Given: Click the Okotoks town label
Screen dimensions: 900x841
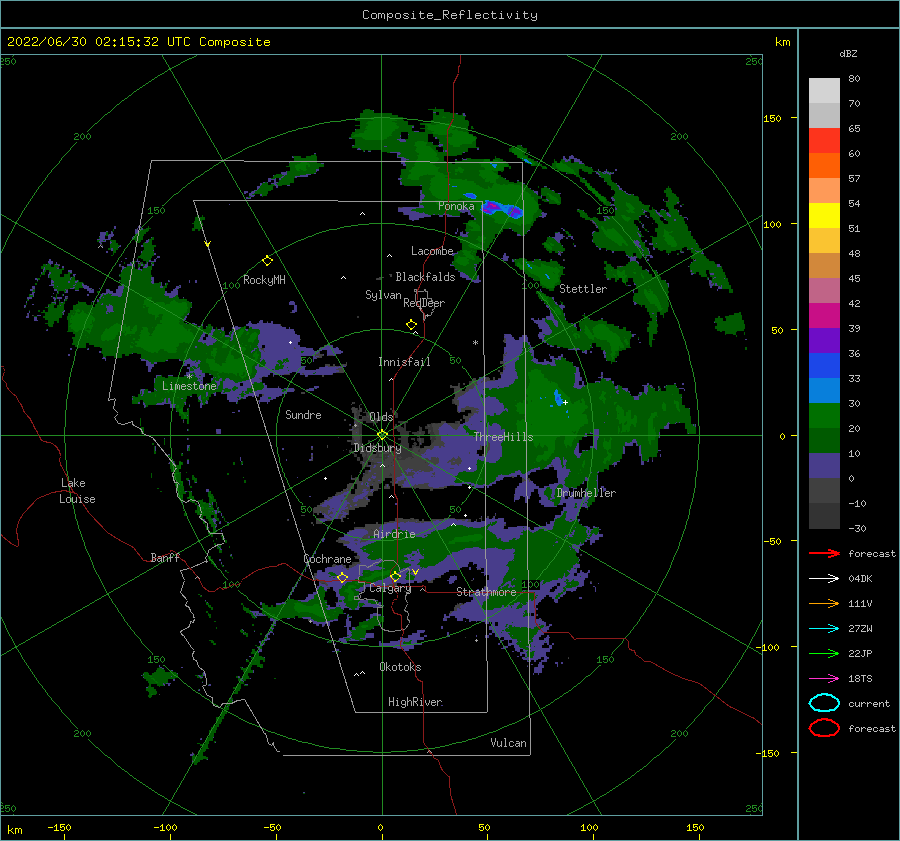Looking at the screenshot, I should (x=400, y=667).
